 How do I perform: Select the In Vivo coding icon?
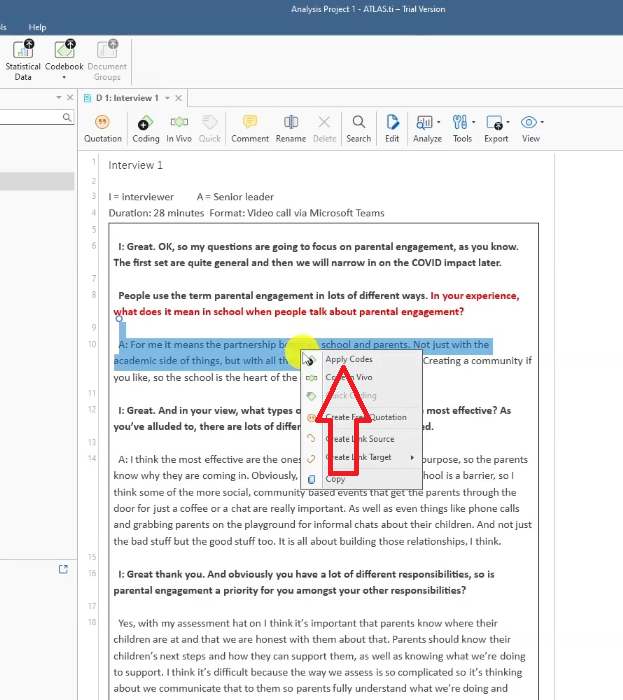179,128
